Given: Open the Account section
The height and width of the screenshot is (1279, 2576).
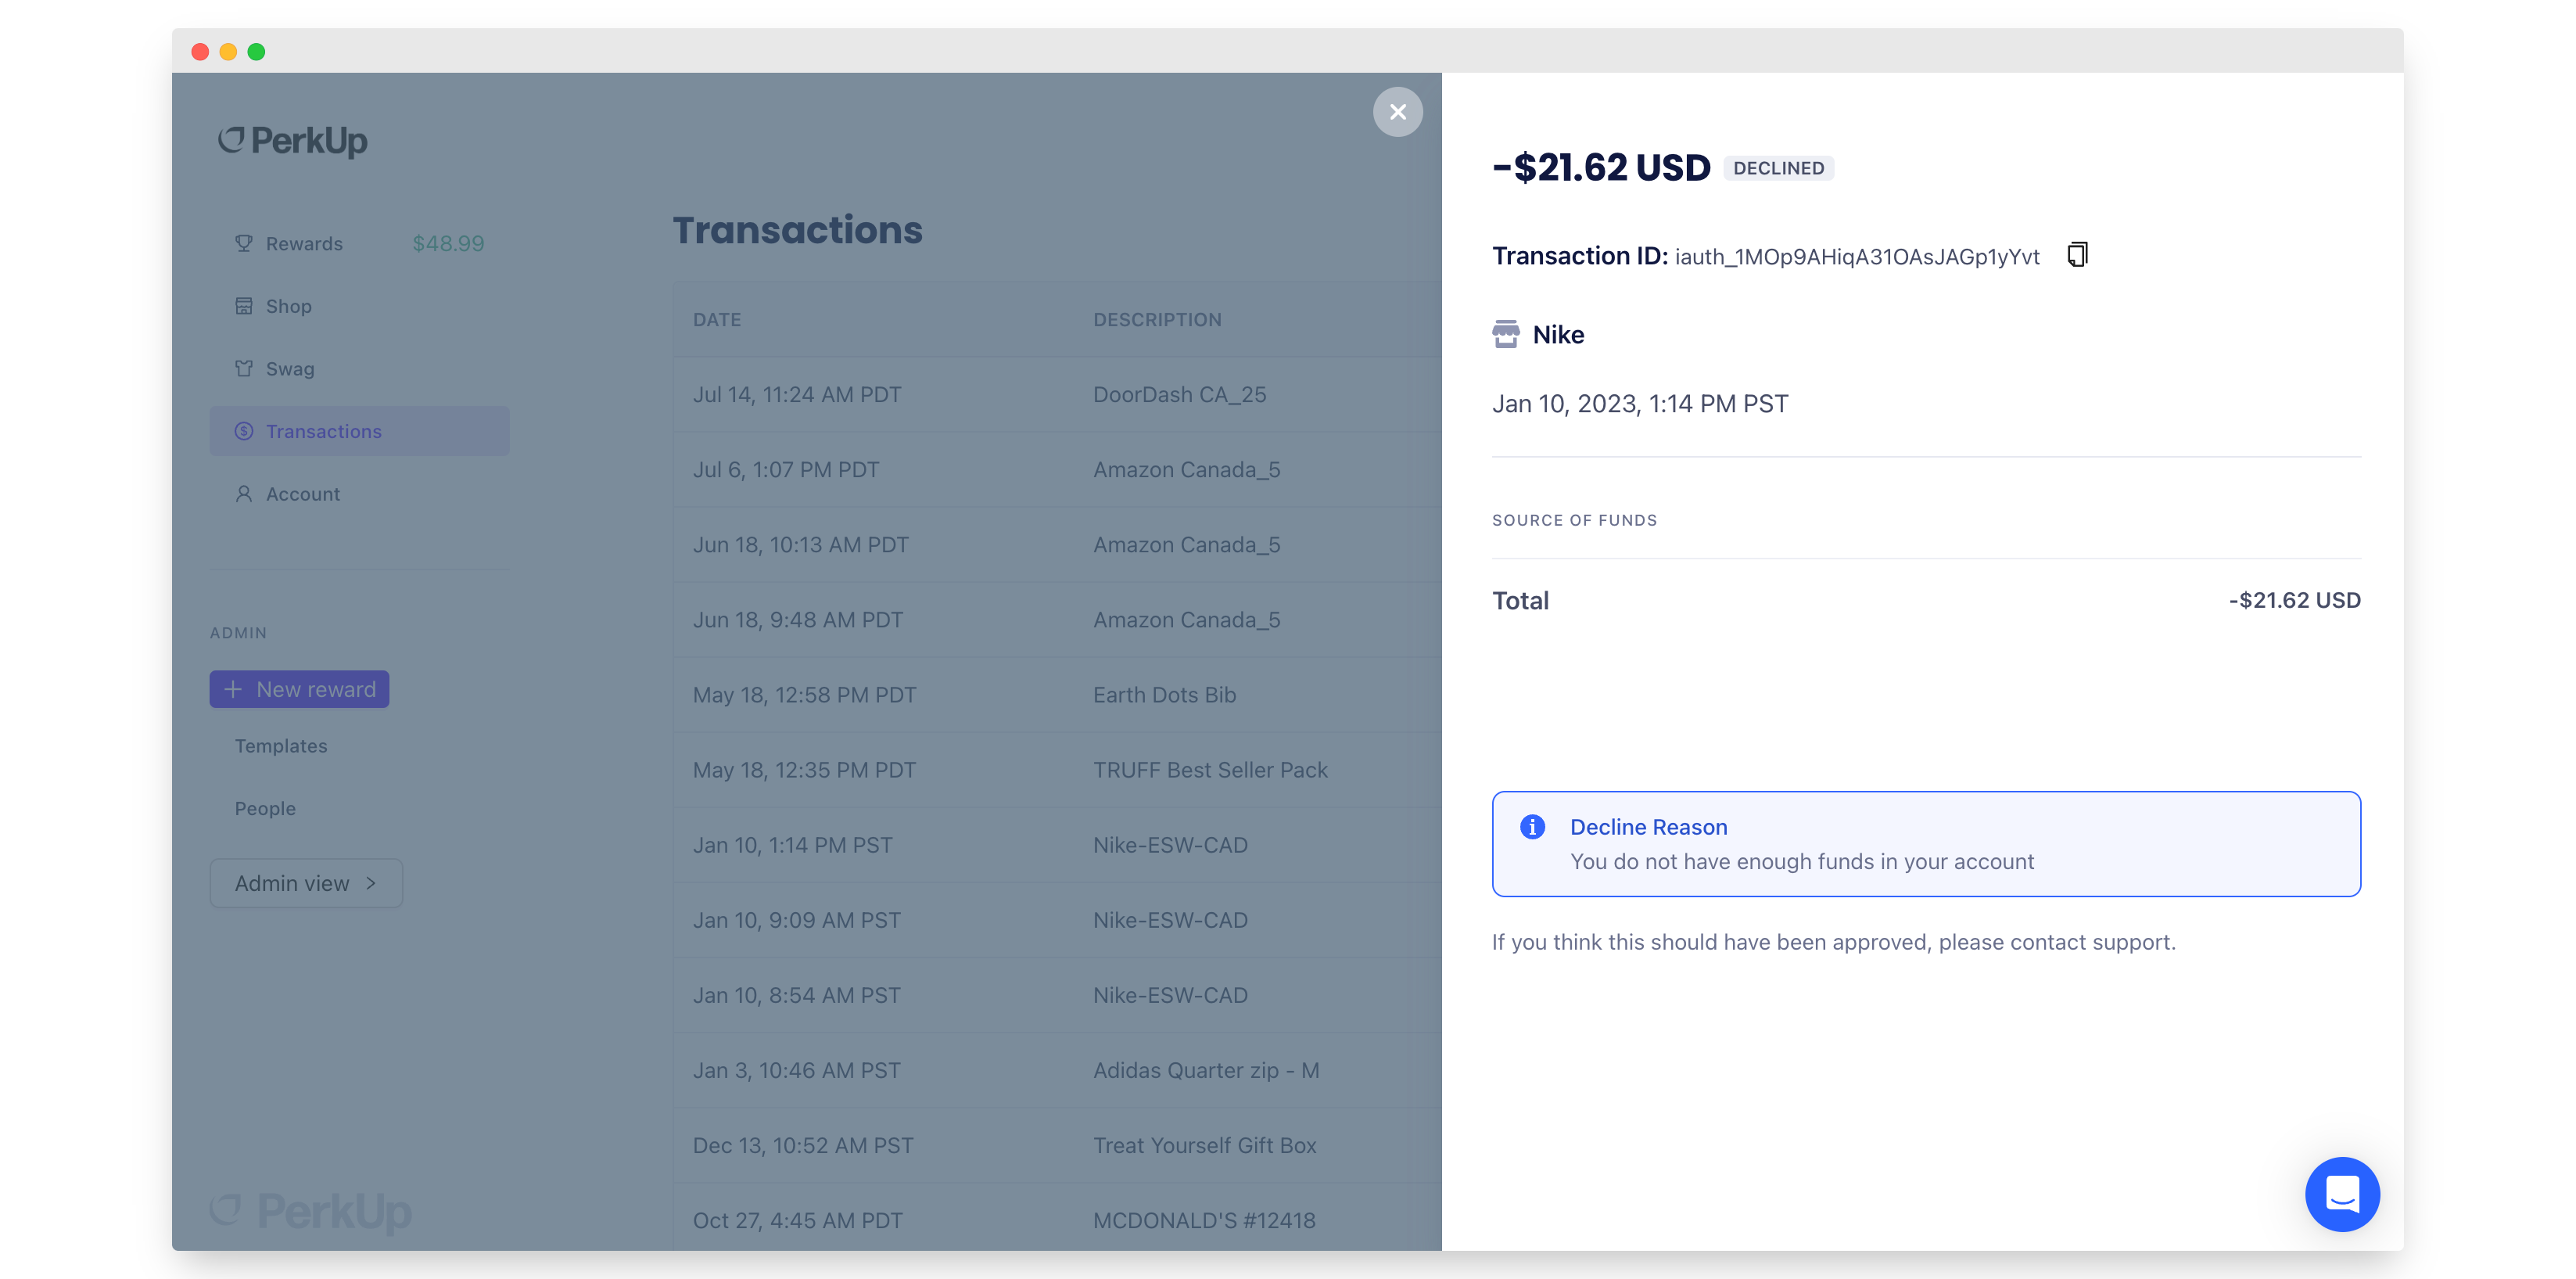Looking at the screenshot, I should pos(304,491).
